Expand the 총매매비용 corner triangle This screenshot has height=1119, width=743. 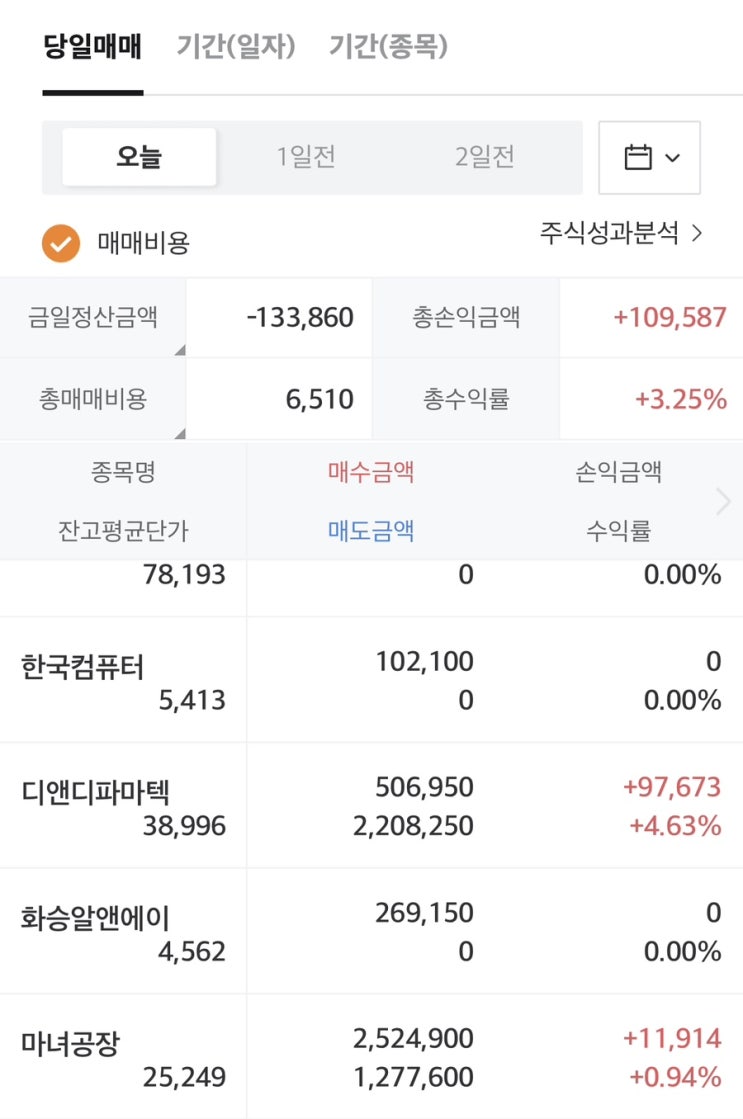point(180,432)
